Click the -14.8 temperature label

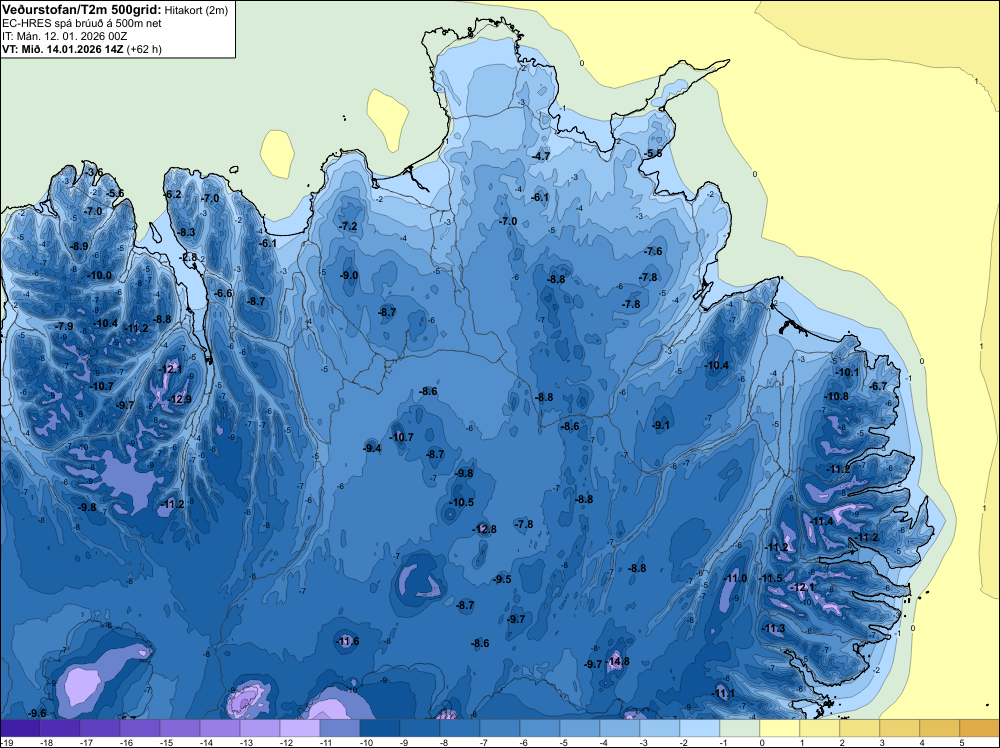point(617,661)
